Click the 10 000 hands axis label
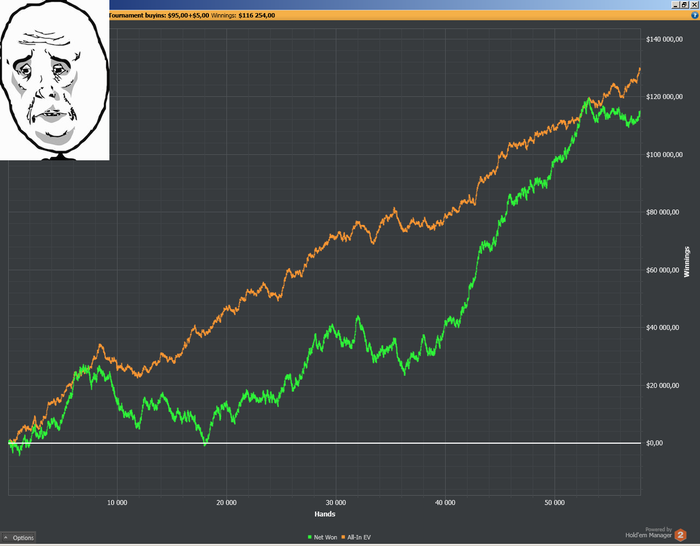 [117, 503]
